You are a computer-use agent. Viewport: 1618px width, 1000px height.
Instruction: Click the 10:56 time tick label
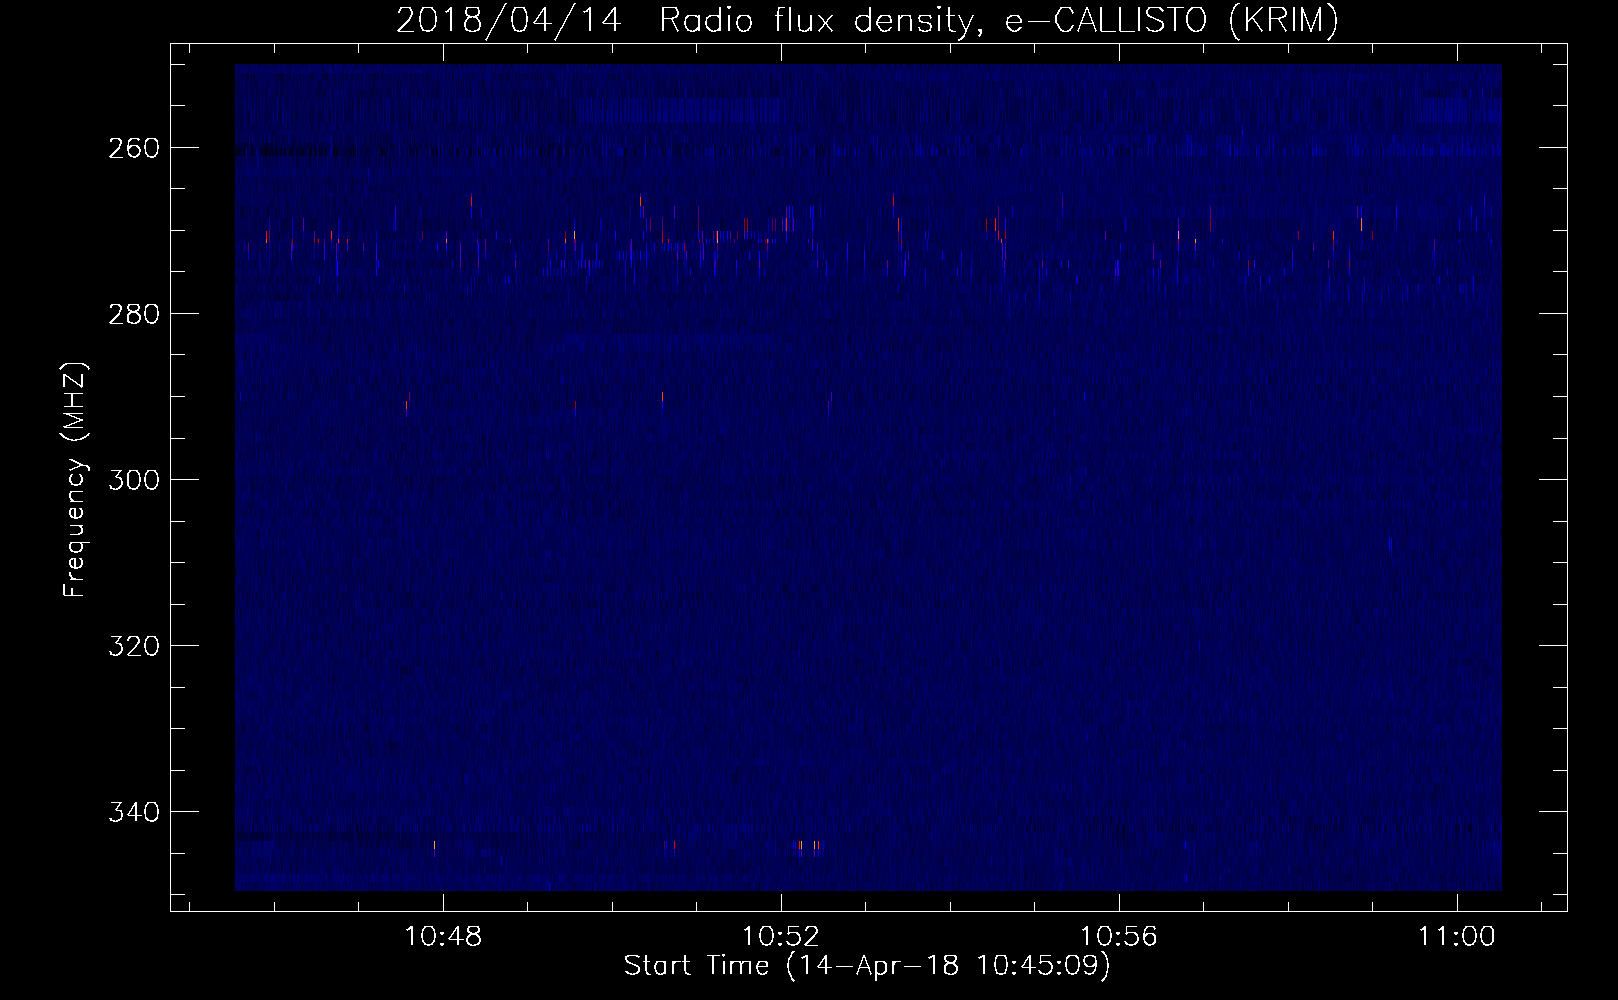click(1118, 936)
